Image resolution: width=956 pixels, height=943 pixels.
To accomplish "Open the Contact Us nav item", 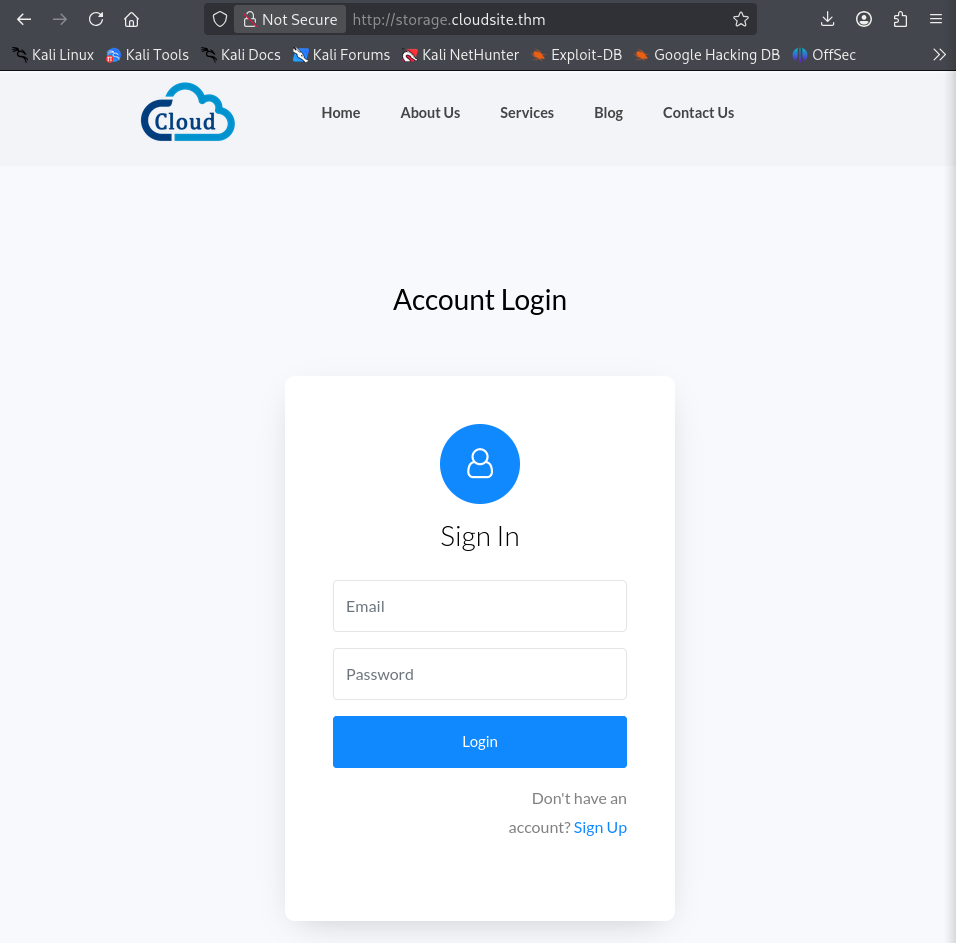I will 698,113.
